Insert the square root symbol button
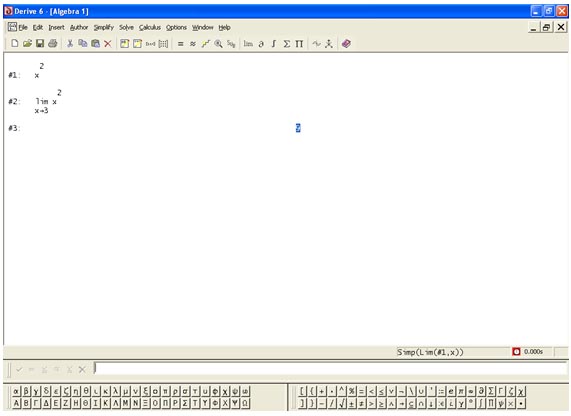This screenshot has width=571, height=416. pos(342,403)
